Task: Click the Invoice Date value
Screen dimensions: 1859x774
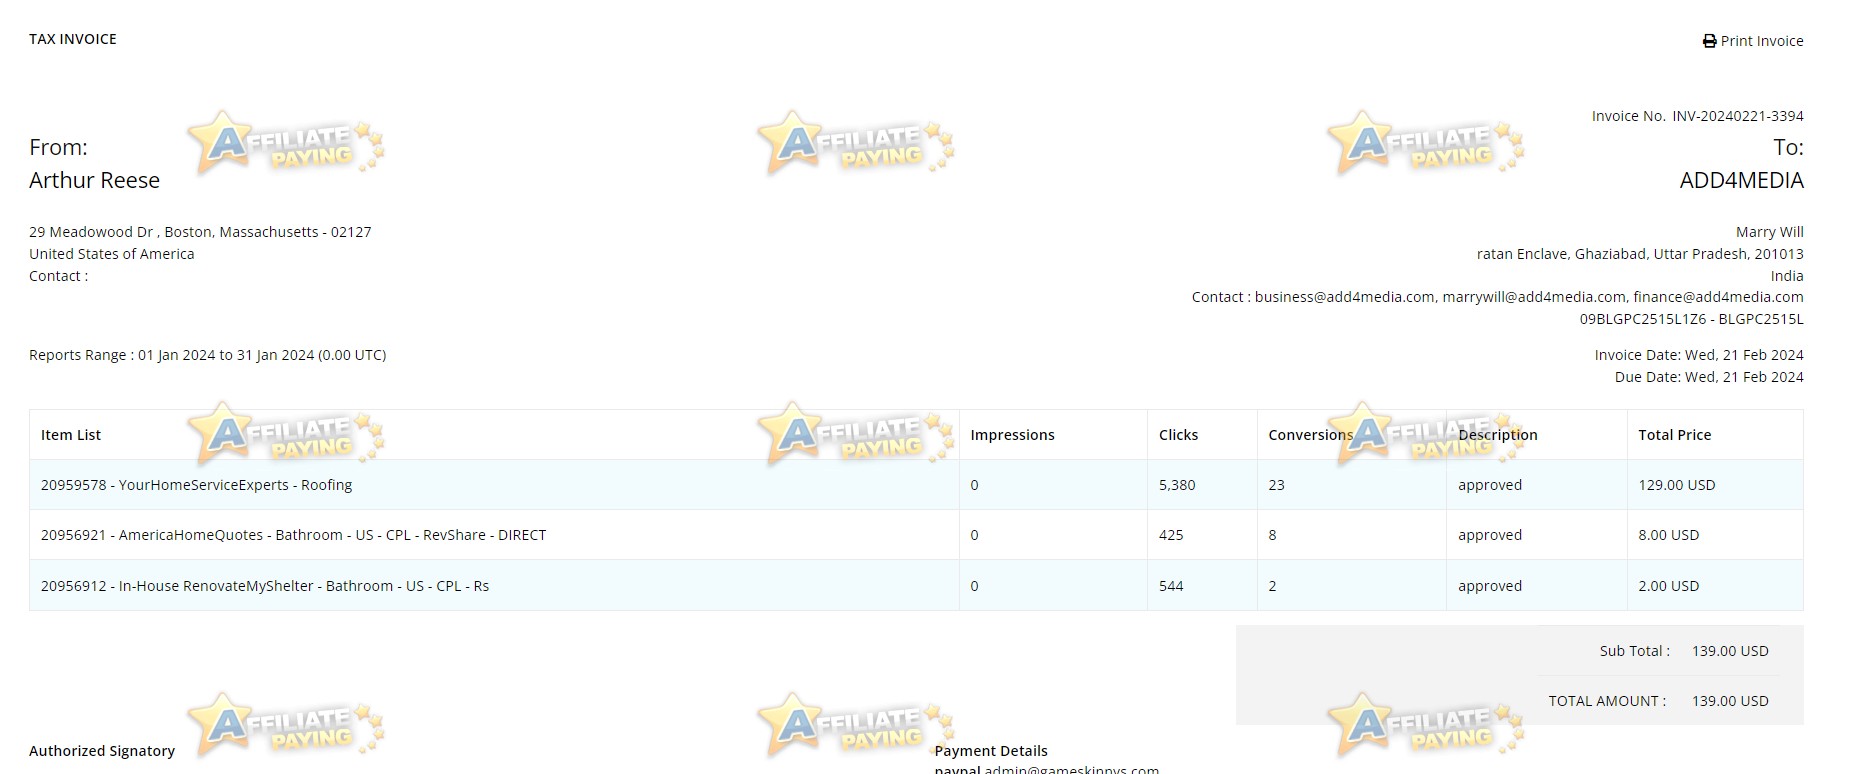Action: [x=1744, y=355]
